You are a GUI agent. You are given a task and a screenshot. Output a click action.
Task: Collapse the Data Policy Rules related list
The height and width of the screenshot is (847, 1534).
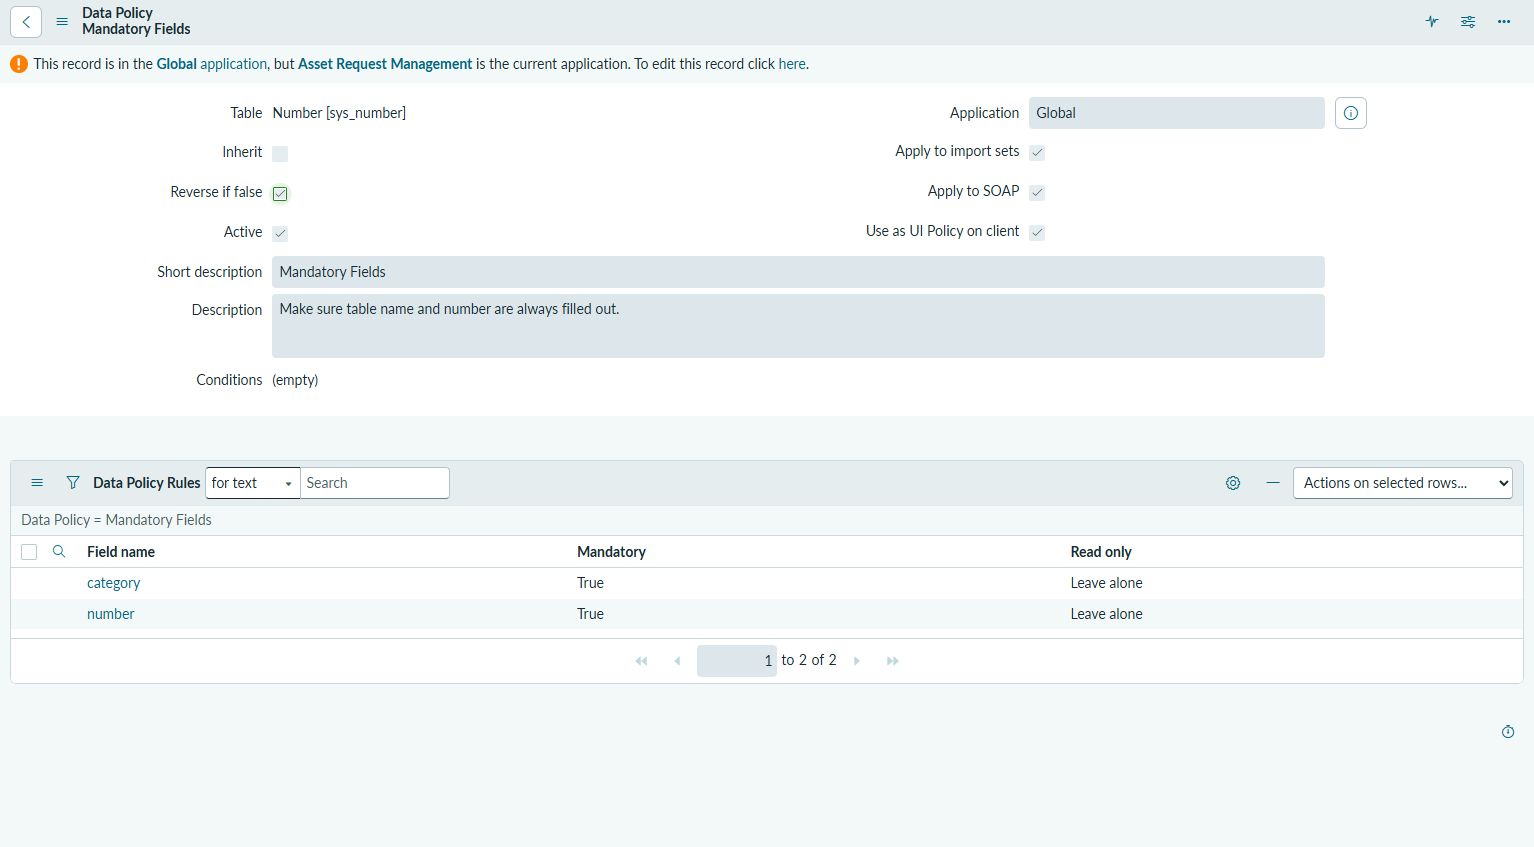[1273, 483]
